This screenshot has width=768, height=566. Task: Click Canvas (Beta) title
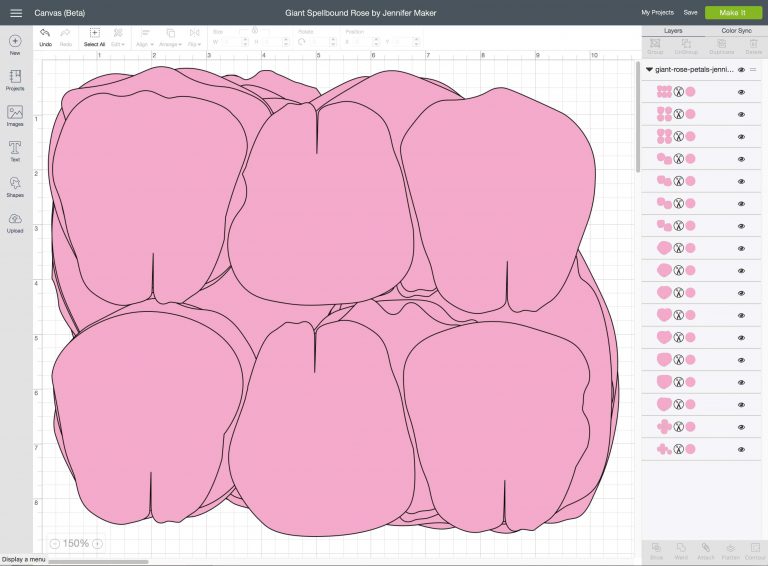tap(60, 13)
